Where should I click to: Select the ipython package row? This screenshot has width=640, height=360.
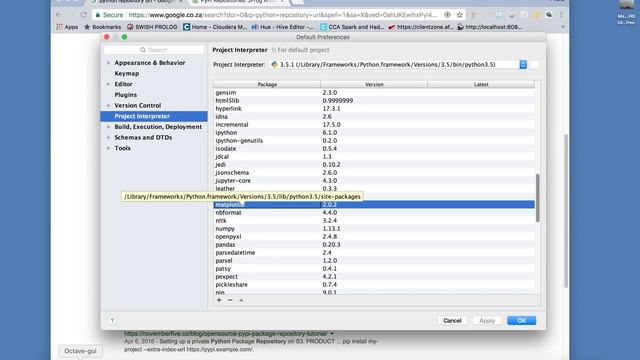[374, 133]
